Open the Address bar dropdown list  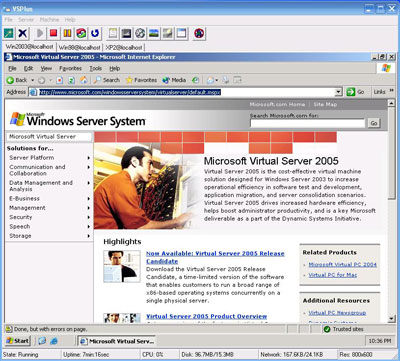click(x=339, y=92)
